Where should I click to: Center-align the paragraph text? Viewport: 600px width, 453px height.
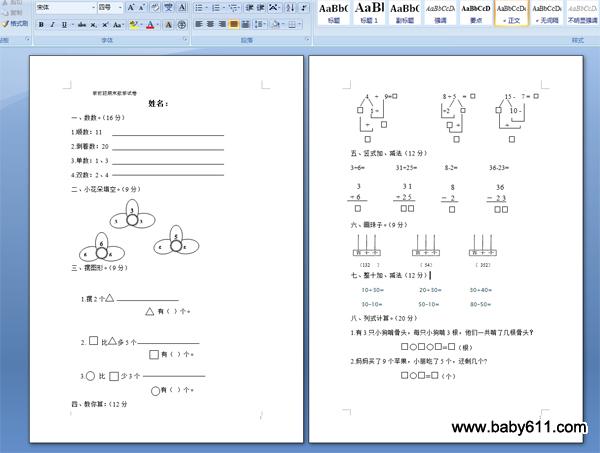point(210,24)
